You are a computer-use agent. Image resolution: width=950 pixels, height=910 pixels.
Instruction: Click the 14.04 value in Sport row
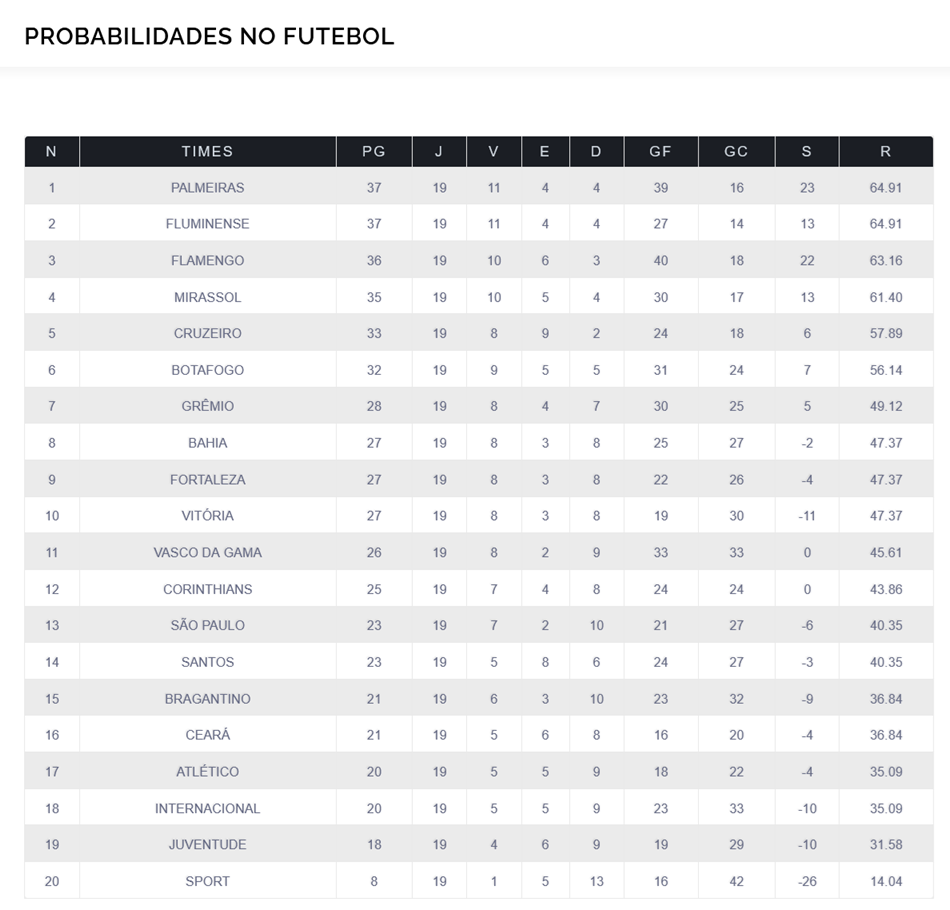885,881
